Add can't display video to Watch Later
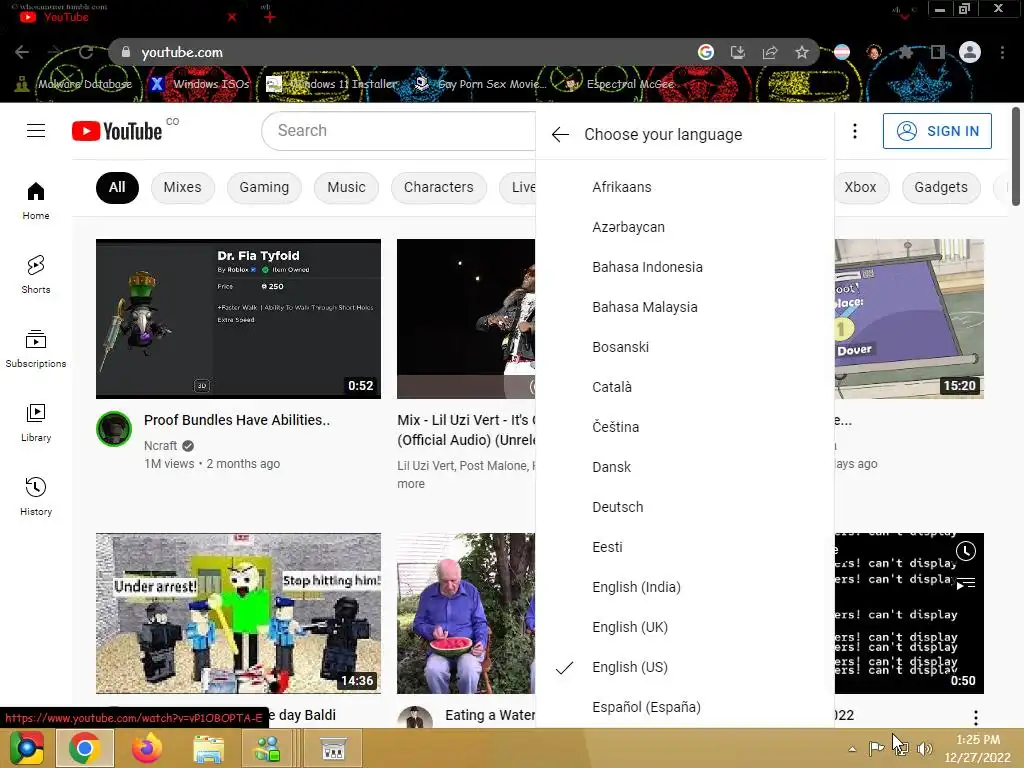This screenshot has height=768, width=1024. tap(966, 551)
